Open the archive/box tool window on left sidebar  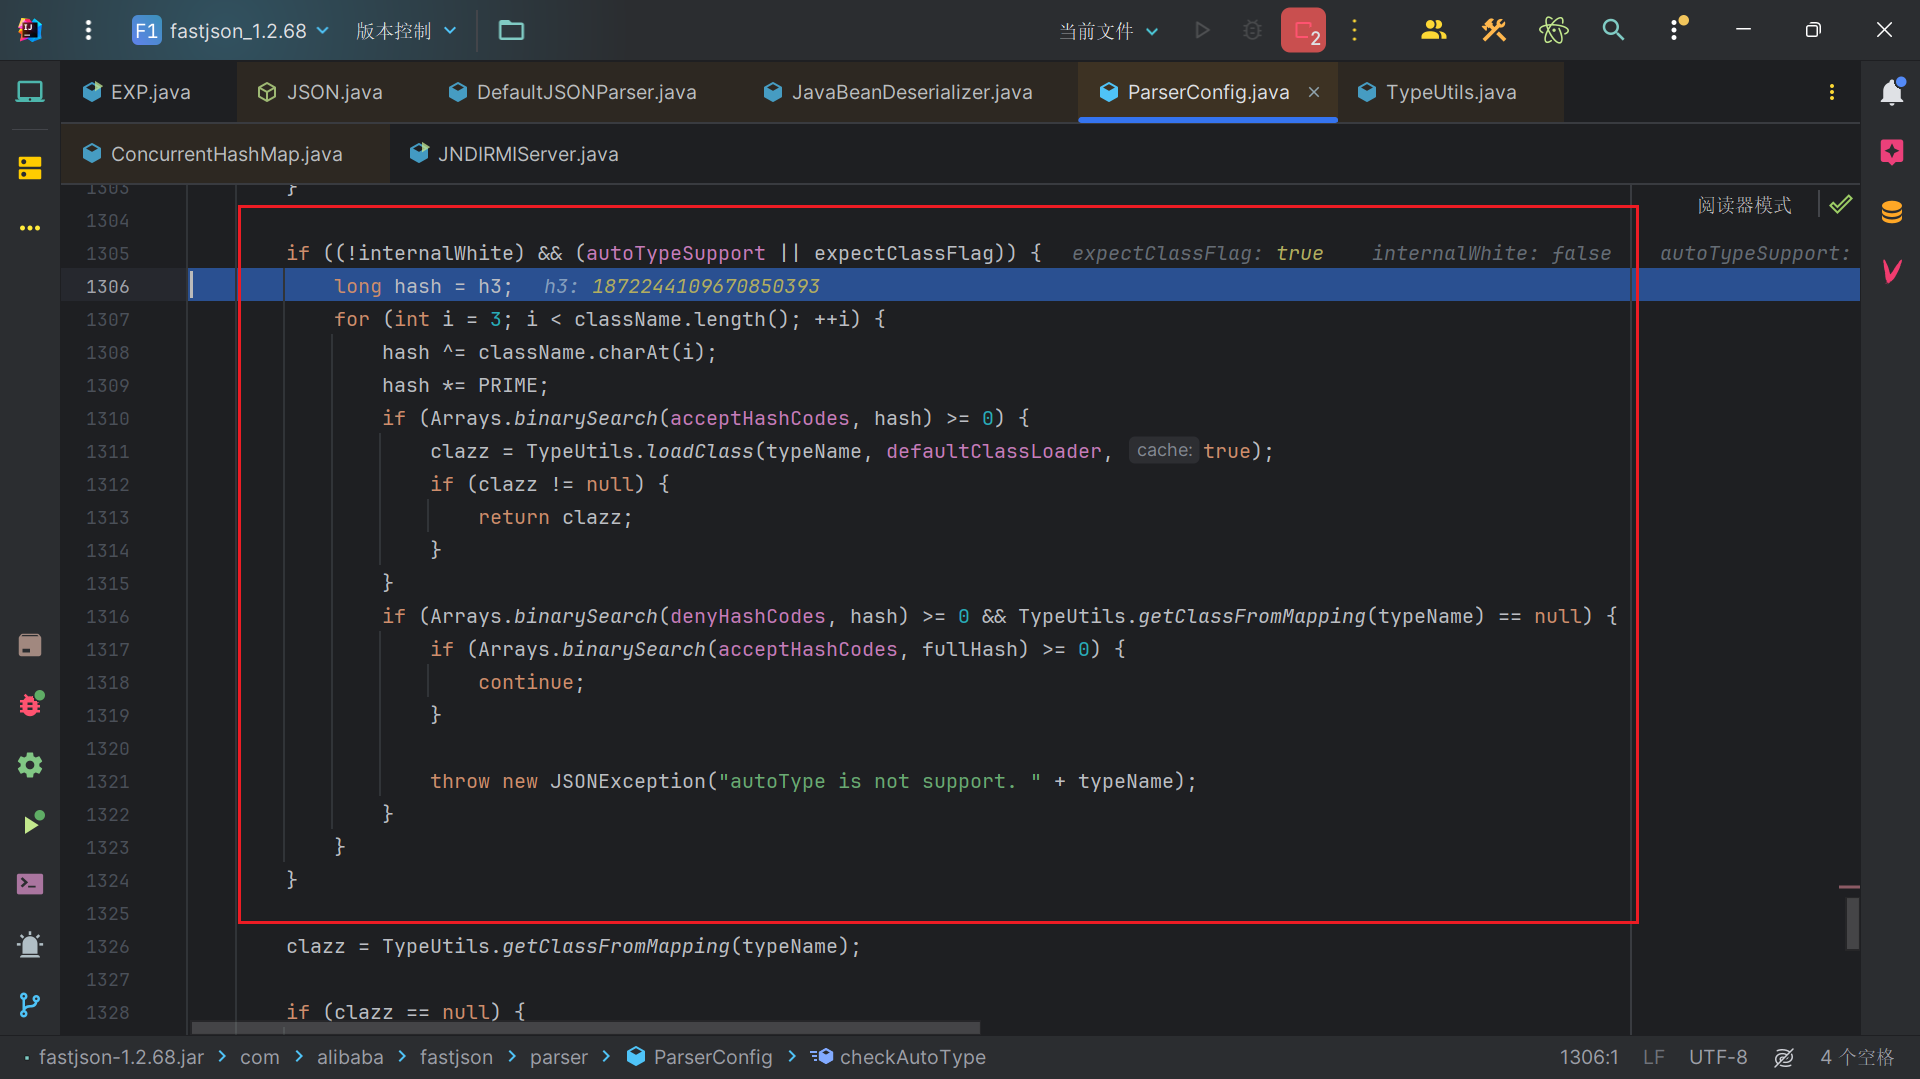[30, 645]
